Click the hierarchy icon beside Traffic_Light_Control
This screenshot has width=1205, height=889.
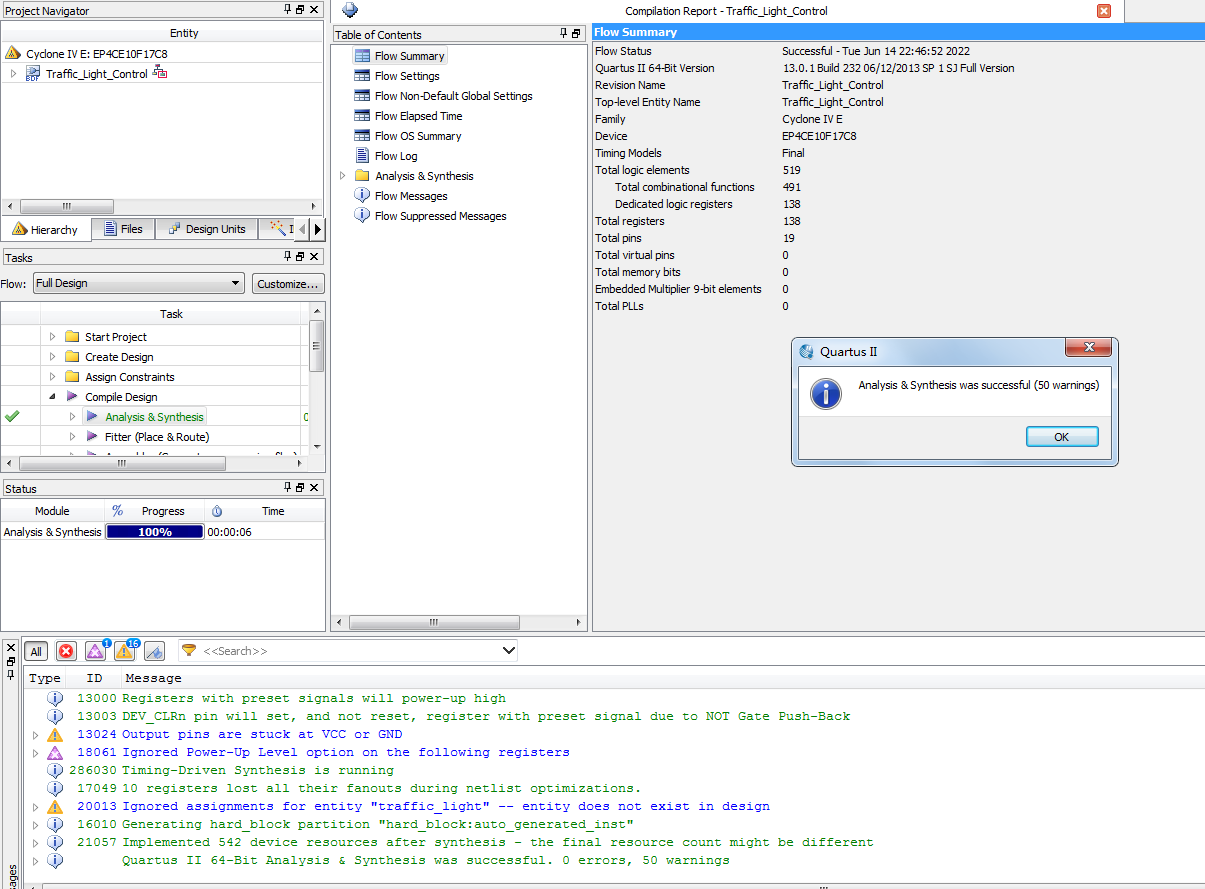160,73
